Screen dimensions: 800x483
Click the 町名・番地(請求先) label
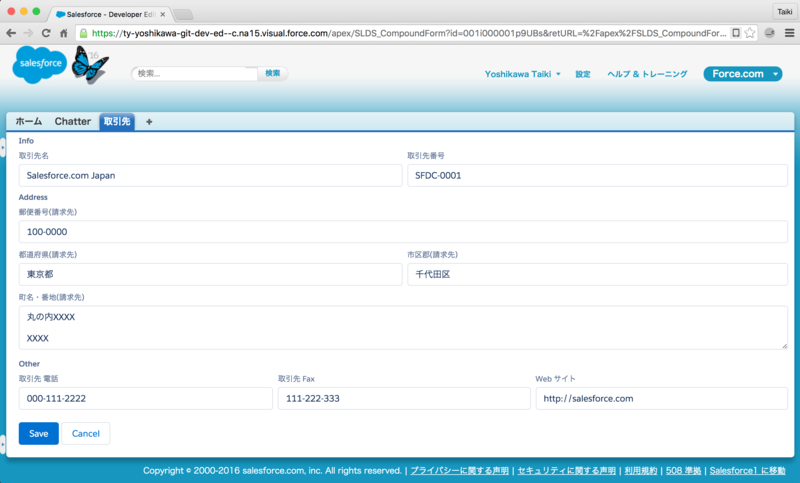(x=52, y=297)
